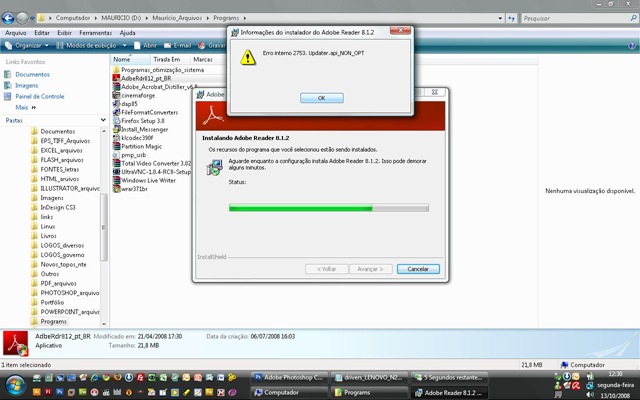640x400 pixels.
Task: Launch FileZilla from quick launch
Action: [140, 378]
